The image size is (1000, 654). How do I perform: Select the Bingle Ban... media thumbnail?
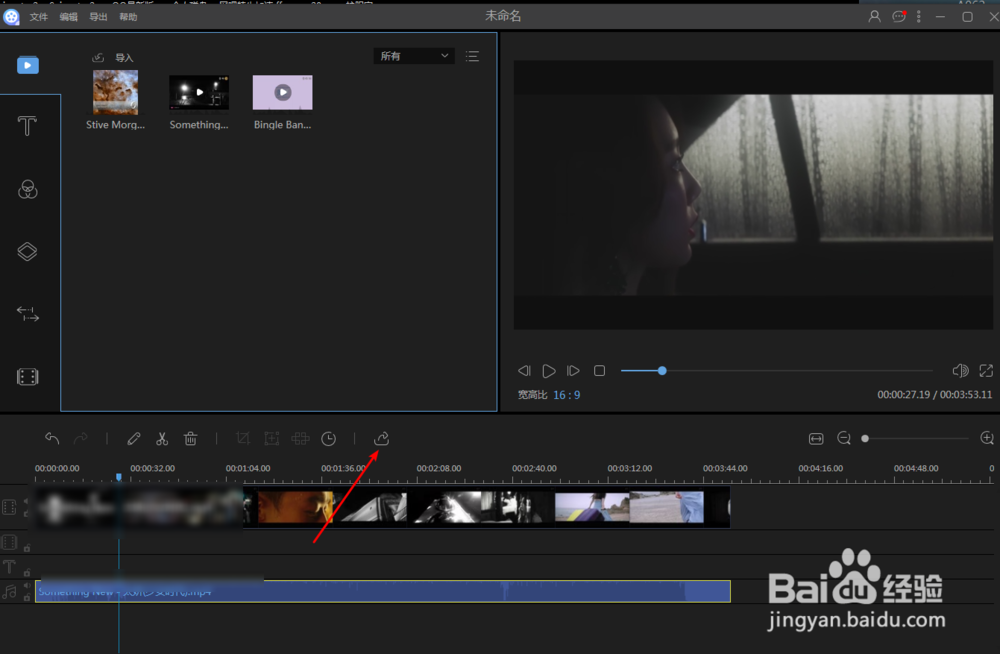[283, 93]
